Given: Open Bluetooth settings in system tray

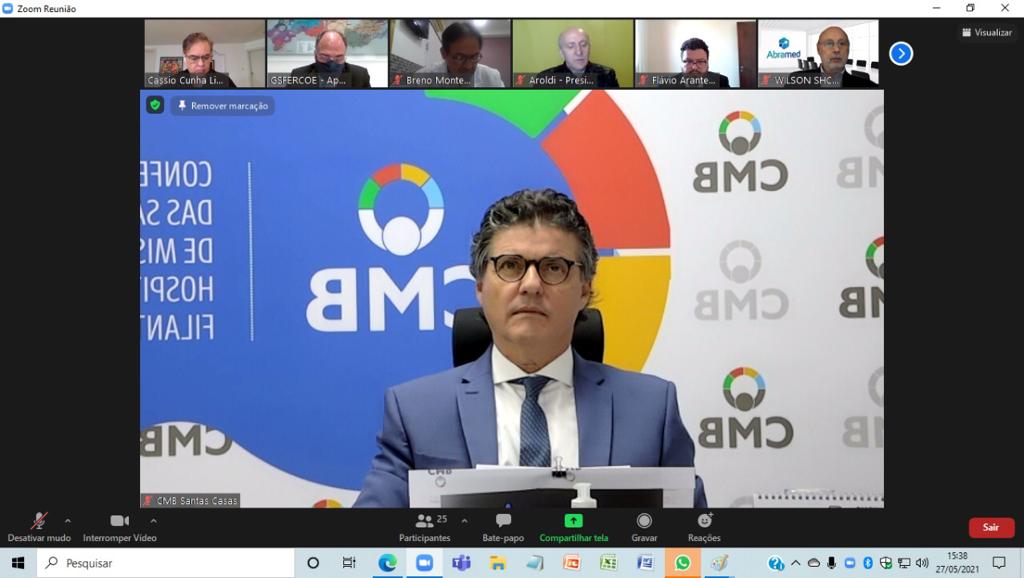Looking at the screenshot, I should click(x=868, y=563).
